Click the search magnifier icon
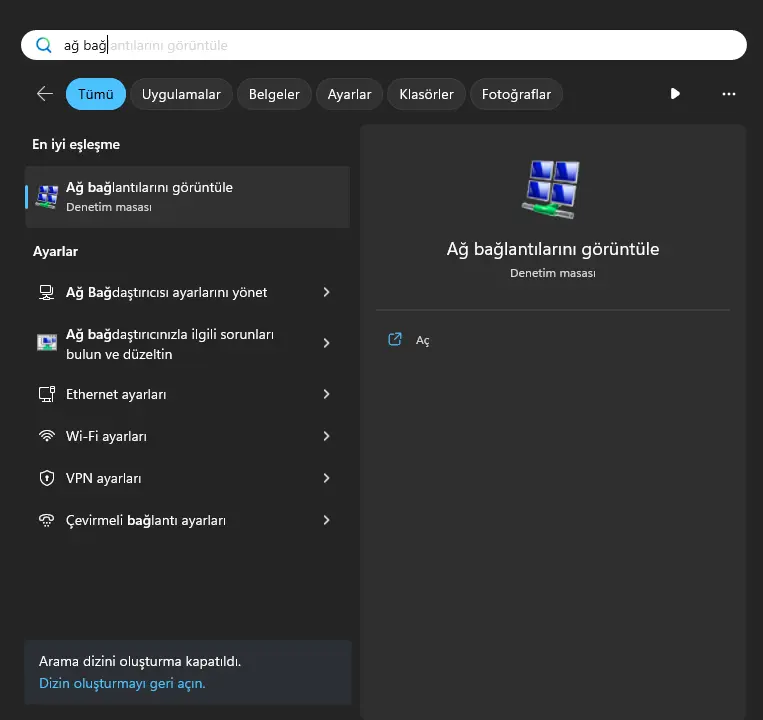This screenshot has width=763, height=720. click(43, 45)
